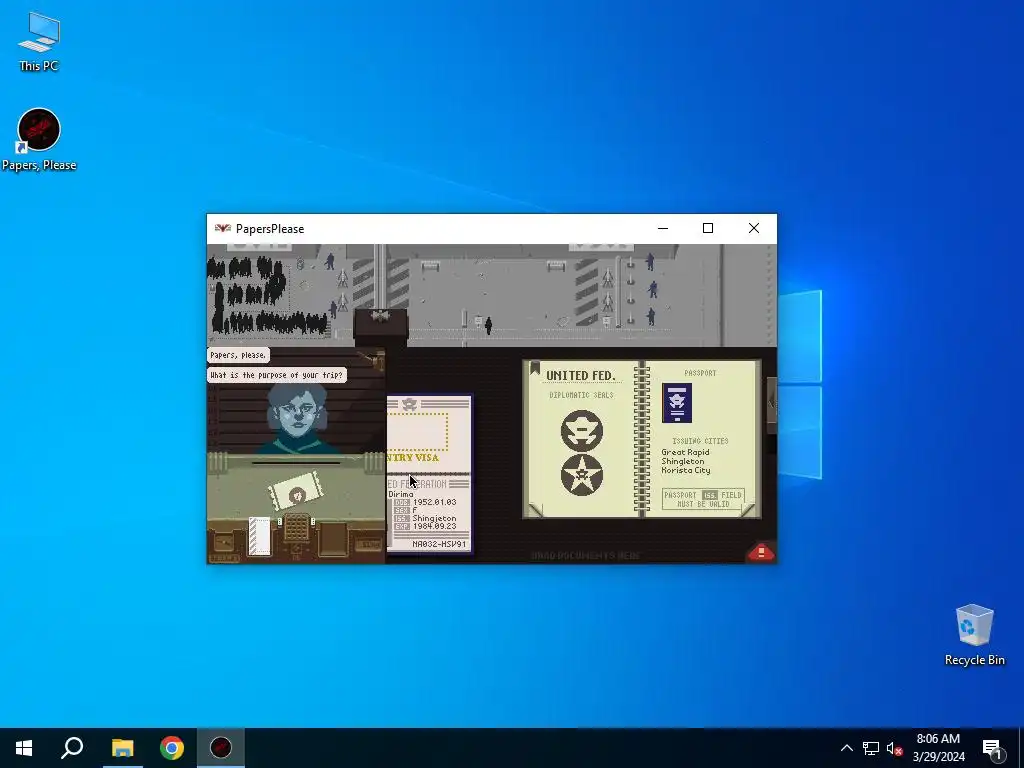Open the Windows Start menu

[24, 748]
